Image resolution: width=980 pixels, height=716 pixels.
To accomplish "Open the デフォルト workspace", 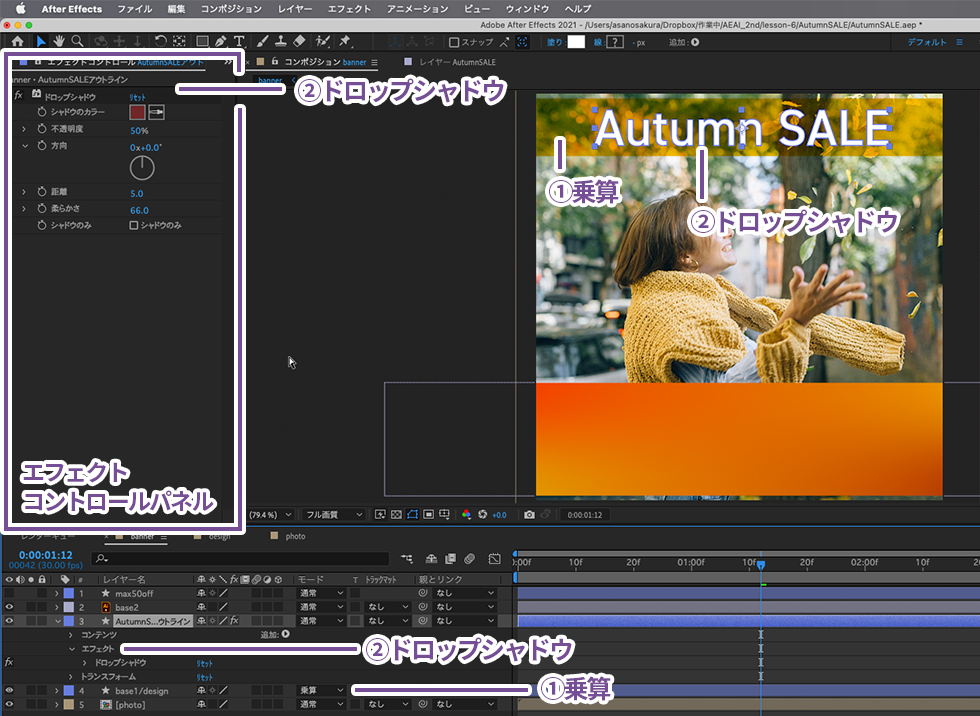I will click(x=927, y=42).
